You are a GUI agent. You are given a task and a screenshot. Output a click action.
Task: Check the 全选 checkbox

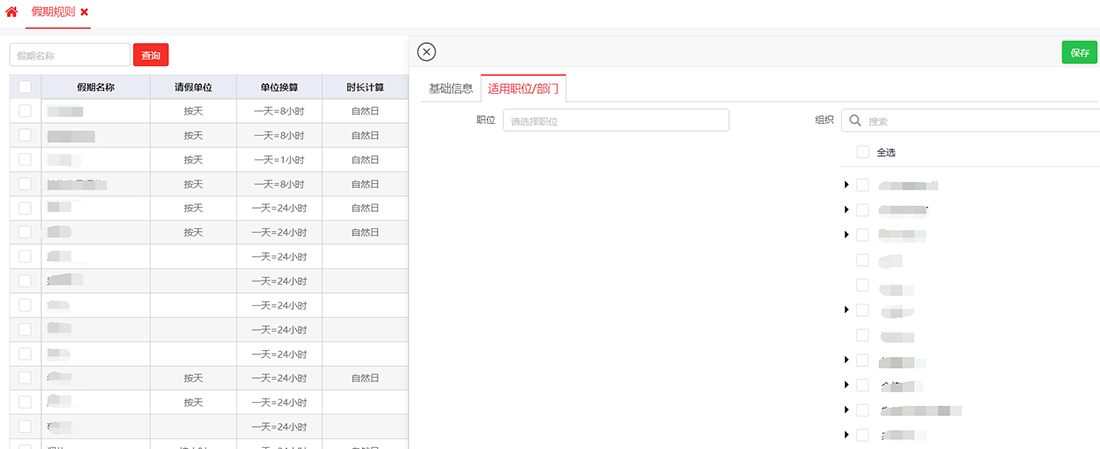click(x=863, y=152)
